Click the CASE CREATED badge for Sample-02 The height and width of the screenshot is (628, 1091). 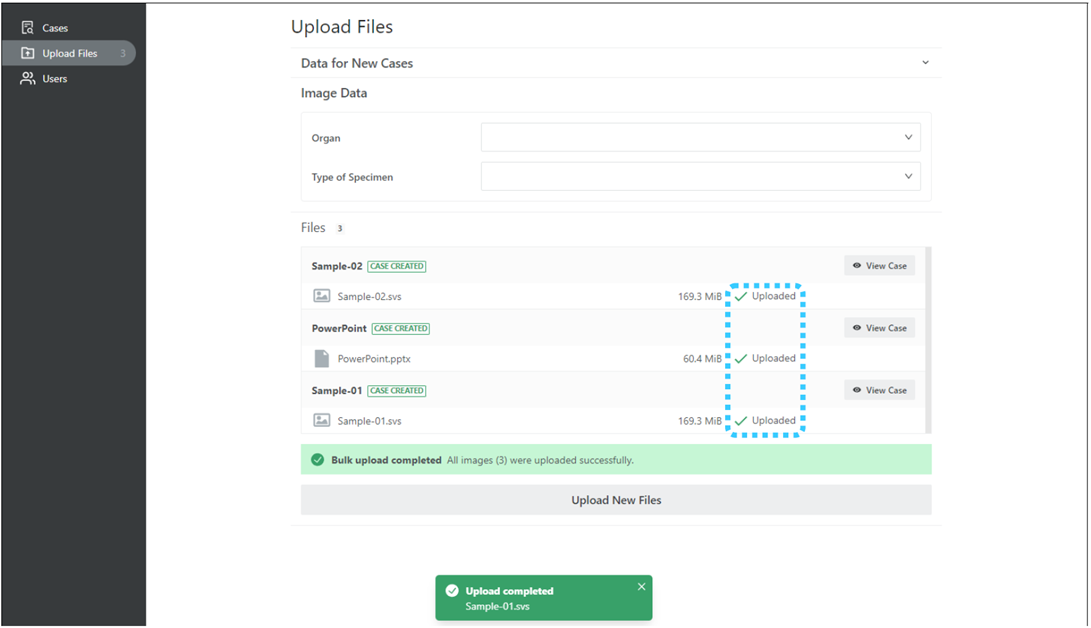397,266
